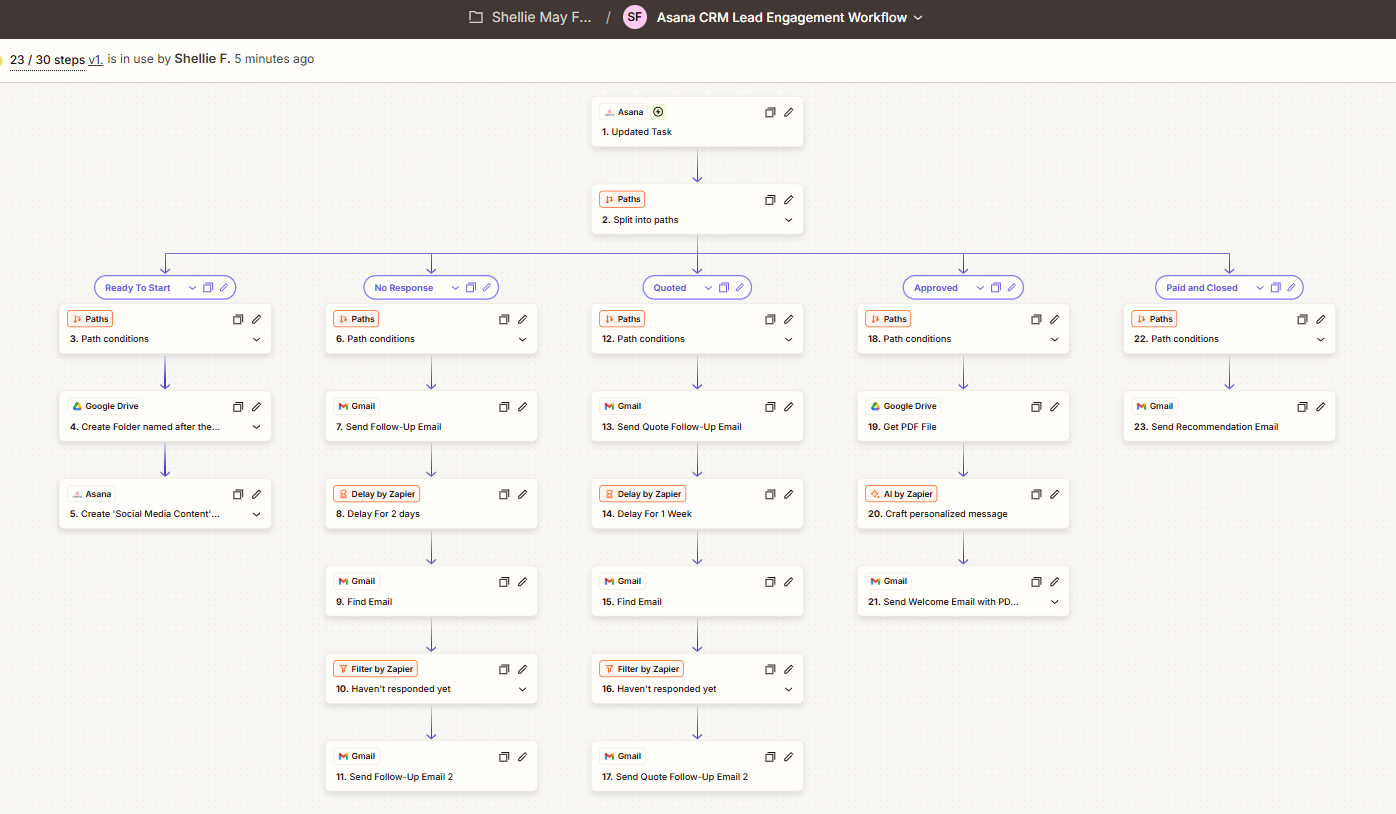Click '21. Send Welcome Email with PD...' text
This screenshot has height=814, width=1396.
(x=943, y=602)
